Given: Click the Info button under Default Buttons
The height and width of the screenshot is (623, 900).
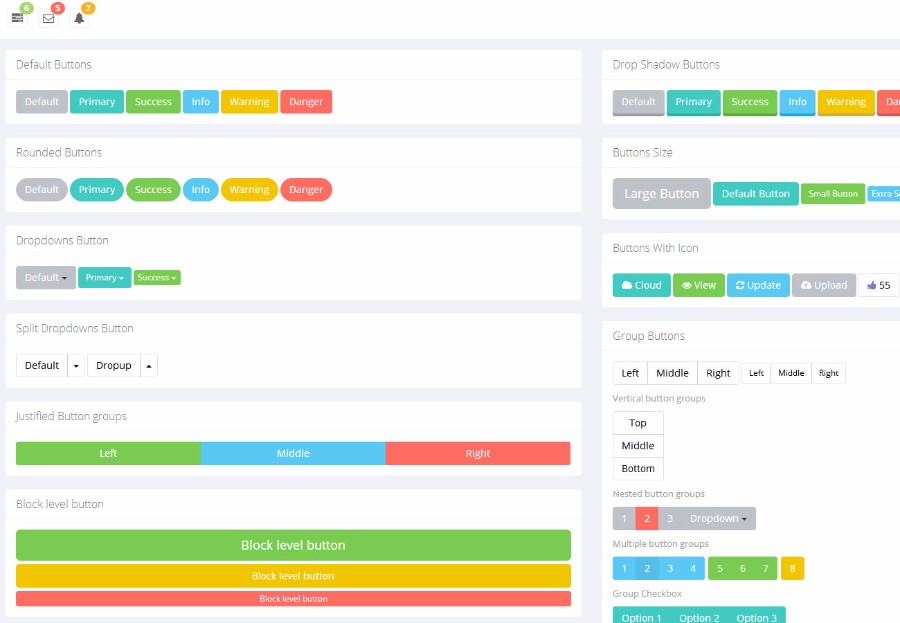Looking at the screenshot, I should (201, 102).
